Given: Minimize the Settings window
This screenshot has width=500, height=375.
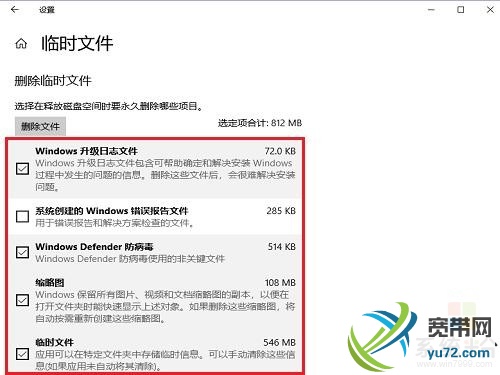Looking at the screenshot, I should click(431, 10).
